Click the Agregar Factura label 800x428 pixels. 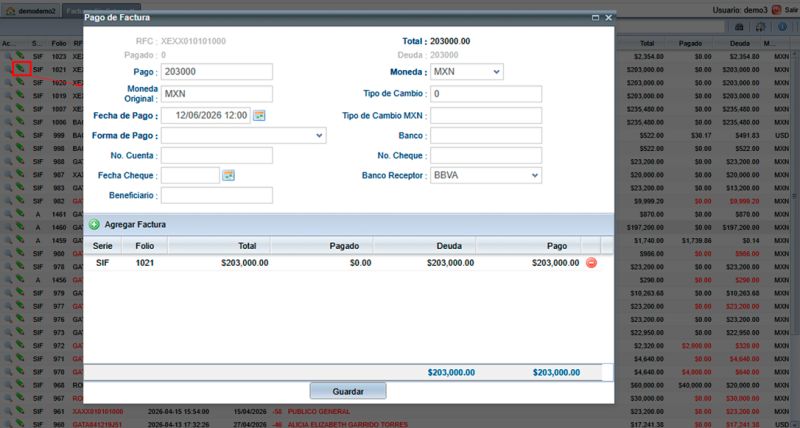(x=135, y=224)
